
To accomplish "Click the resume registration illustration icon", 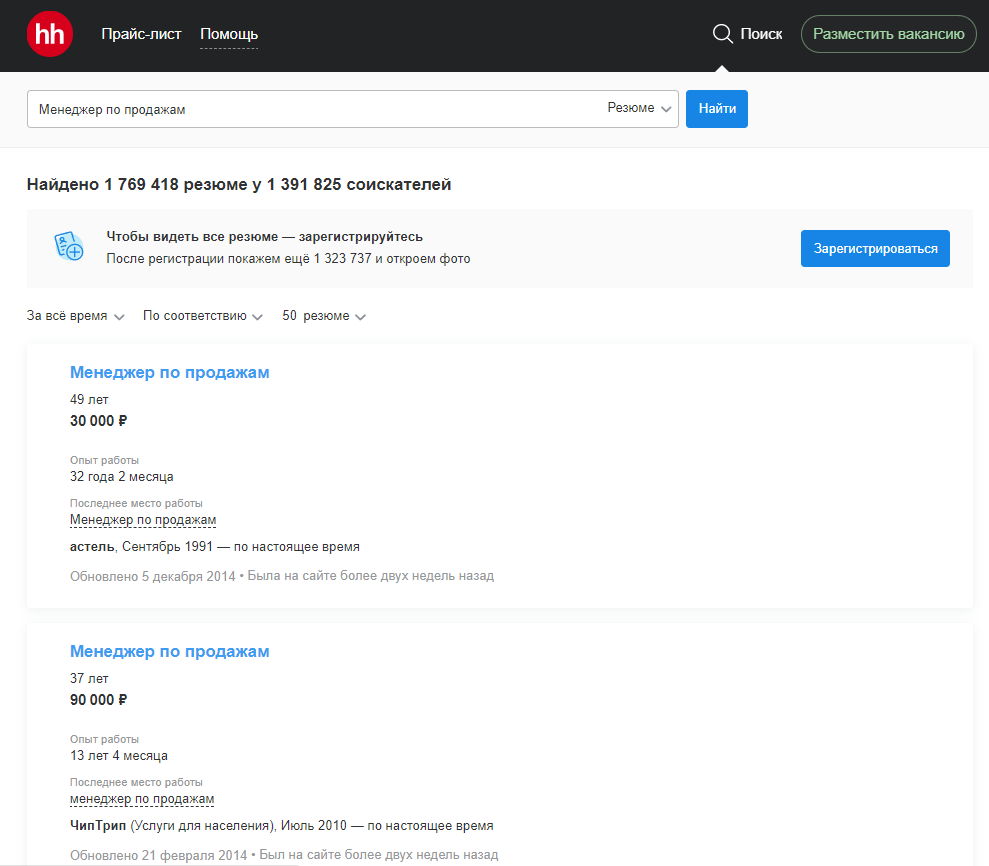I will tap(69, 246).
